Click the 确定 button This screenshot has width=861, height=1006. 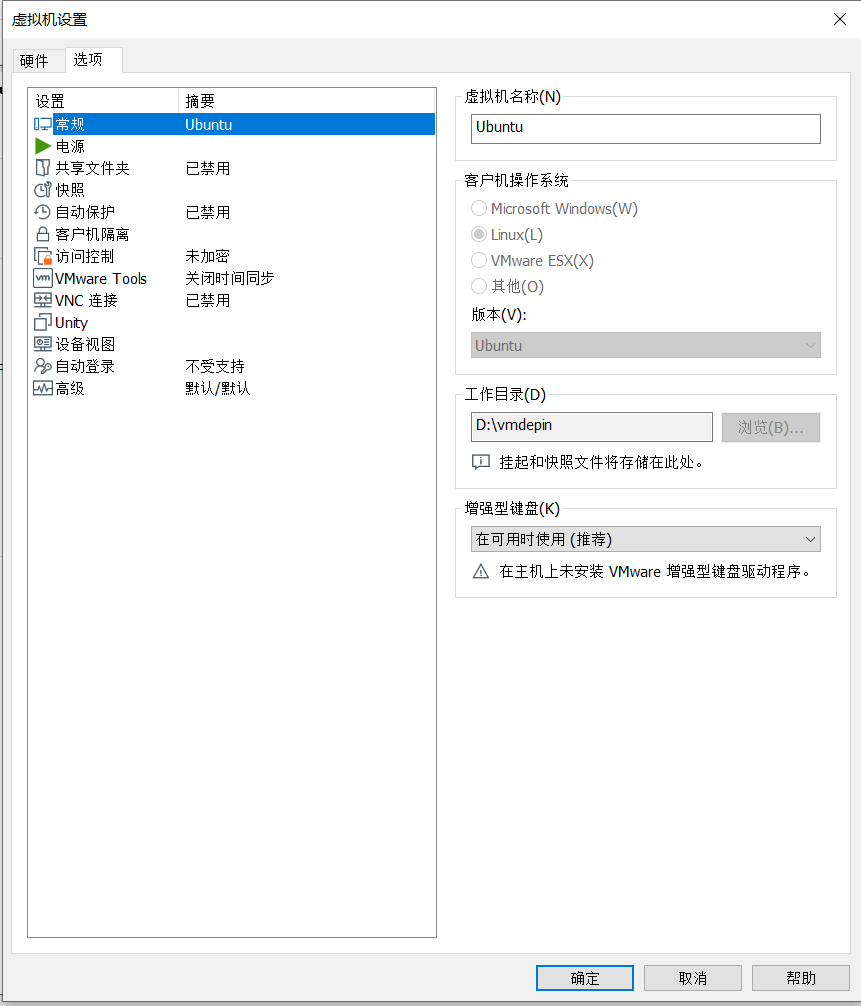click(584, 978)
